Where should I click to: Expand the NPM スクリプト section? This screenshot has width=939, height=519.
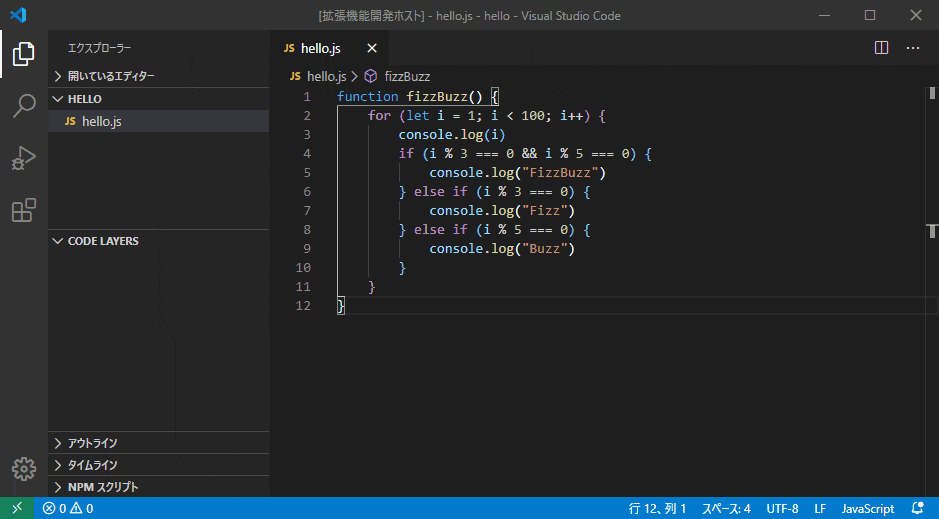point(159,487)
